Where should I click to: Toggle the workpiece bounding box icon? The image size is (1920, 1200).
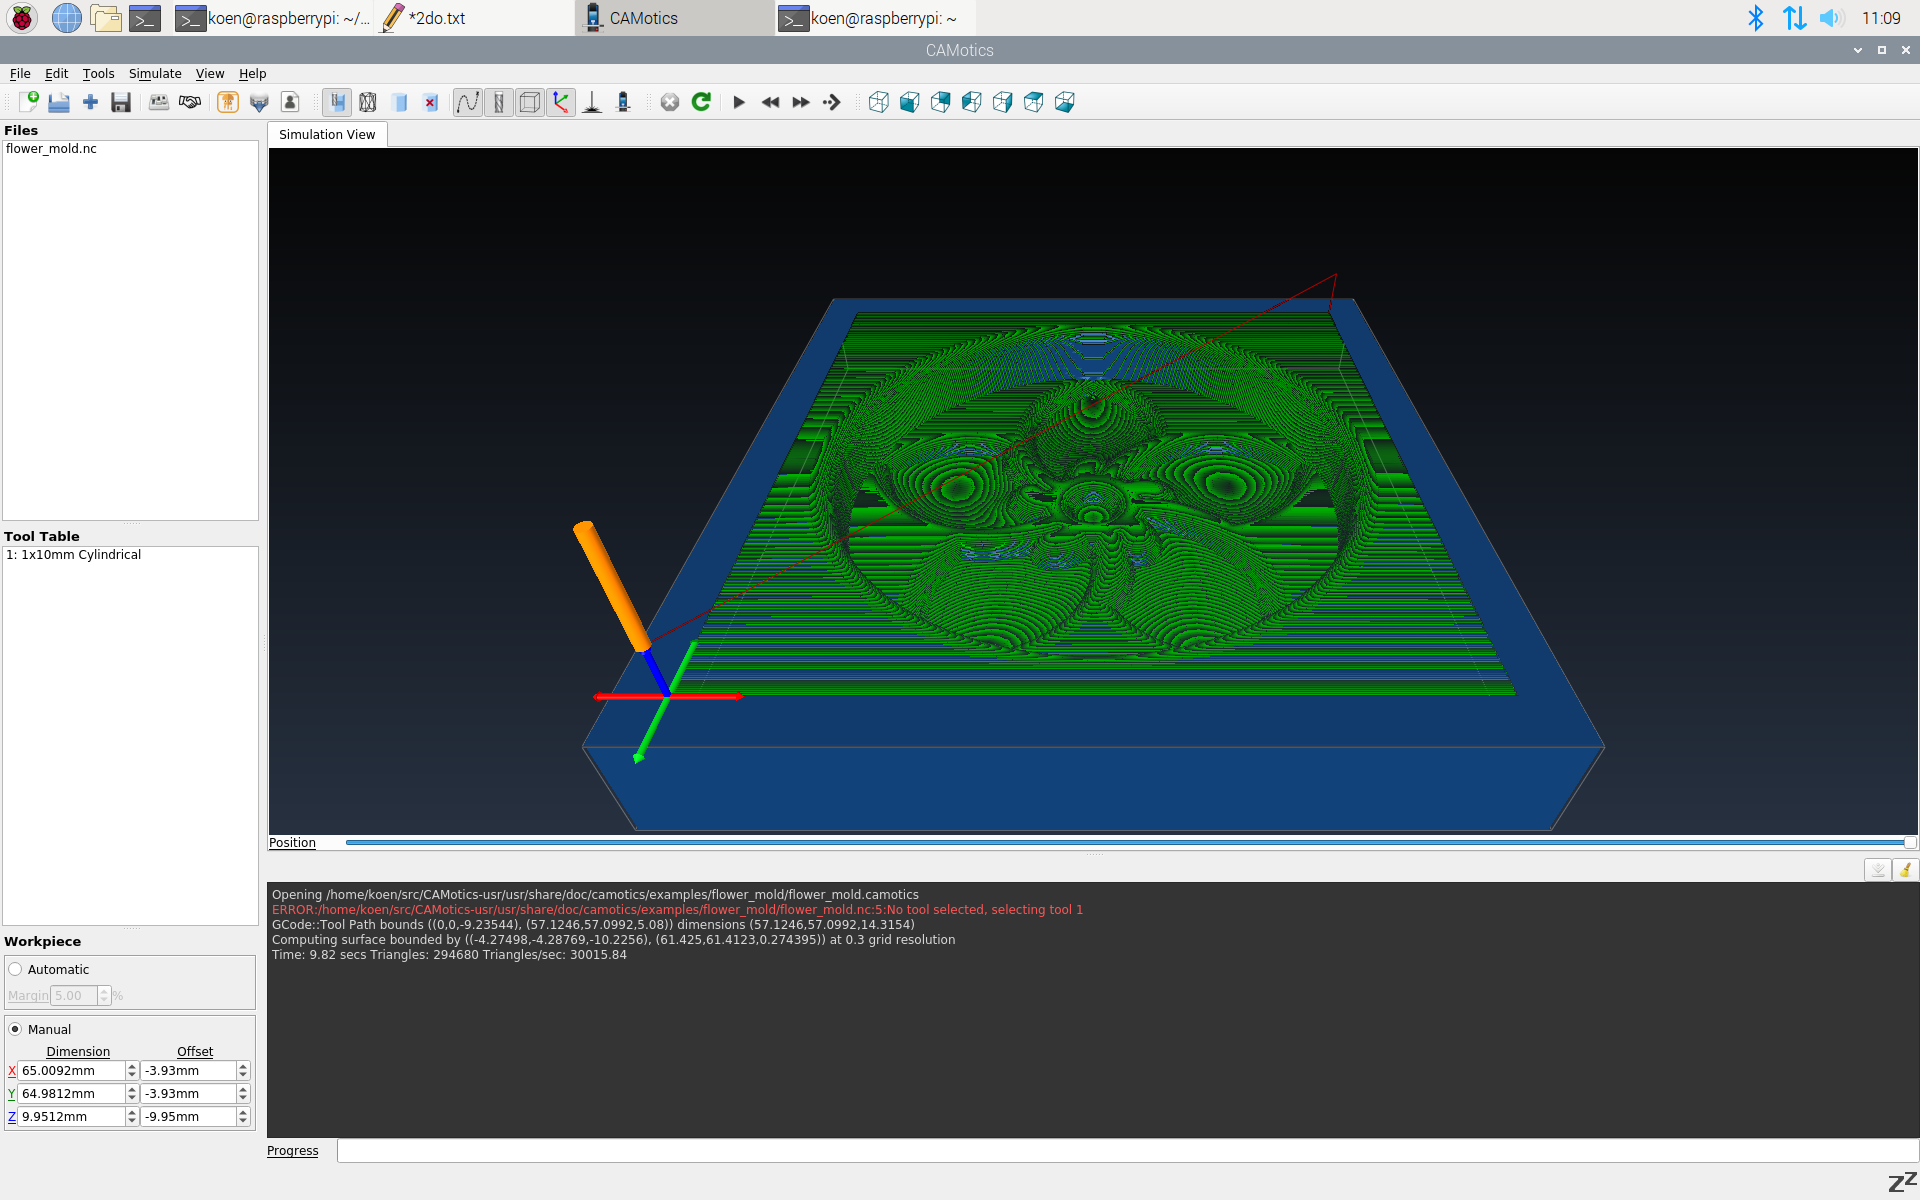tap(530, 102)
